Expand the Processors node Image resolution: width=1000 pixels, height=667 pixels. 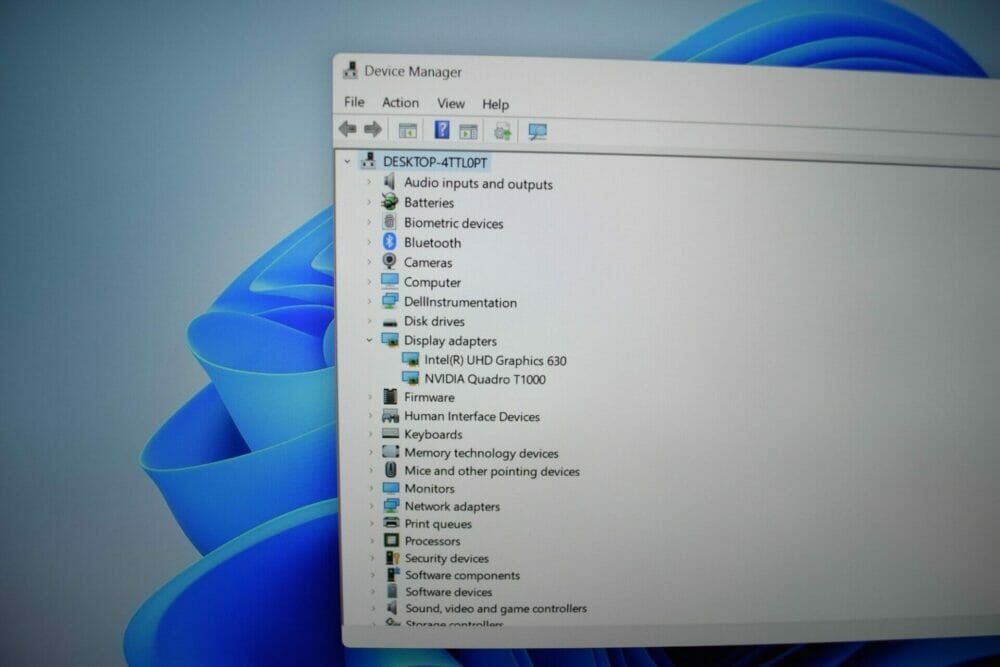[372, 541]
